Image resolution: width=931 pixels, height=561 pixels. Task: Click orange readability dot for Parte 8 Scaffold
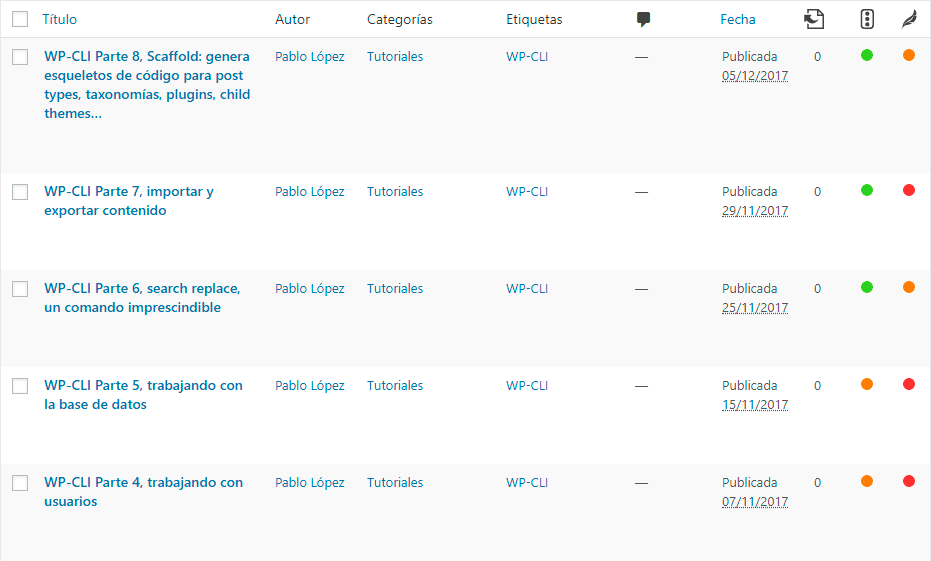pyautogui.click(x=909, y=55)
